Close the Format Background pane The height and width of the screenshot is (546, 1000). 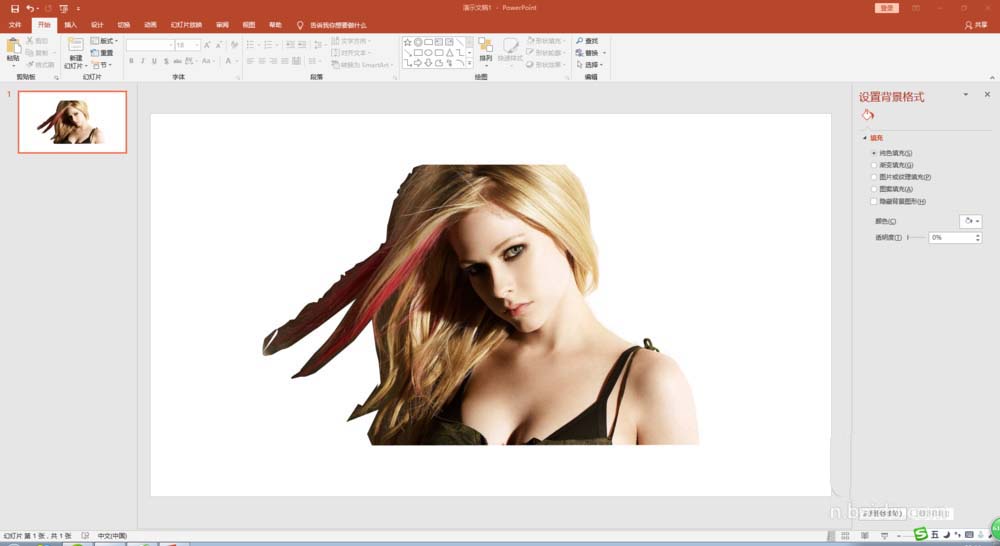(987, 94)
